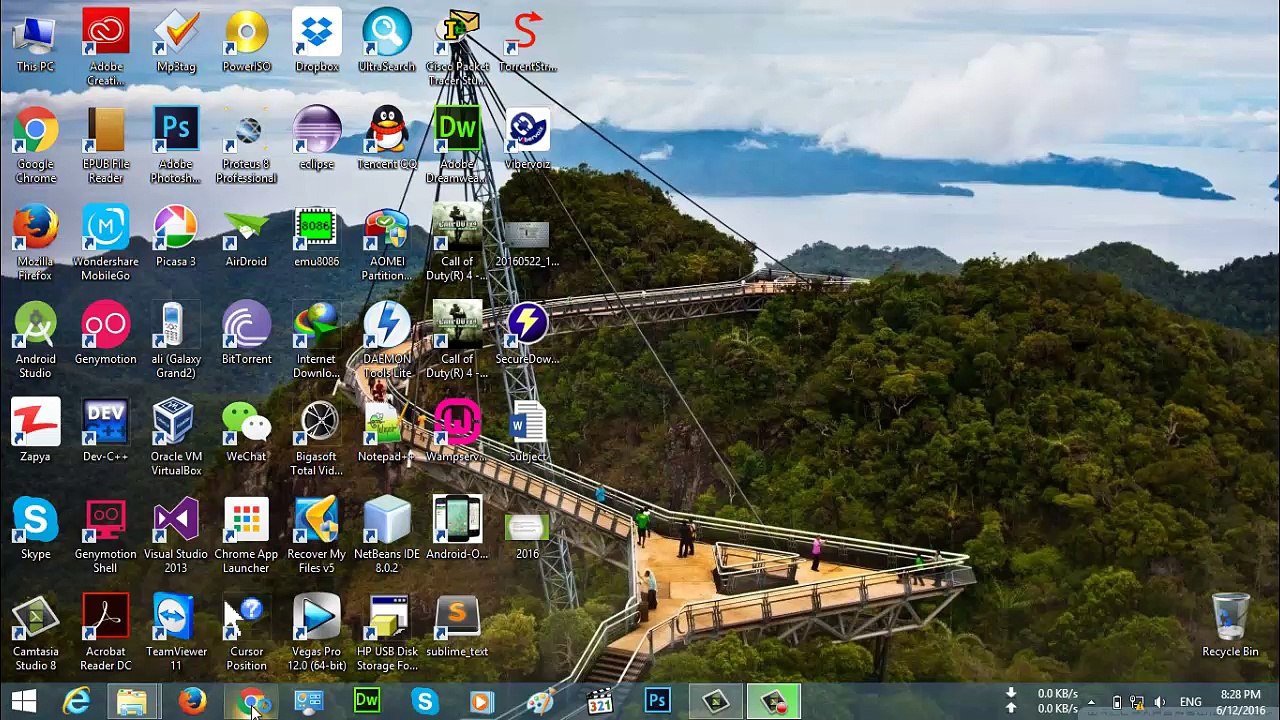Image resolution: width=1280 pixels, height=720 pixels.
Task: Switch to Camtasia Recorder in the taskbar
Action: pyautogui.click(x=774, y=701)
